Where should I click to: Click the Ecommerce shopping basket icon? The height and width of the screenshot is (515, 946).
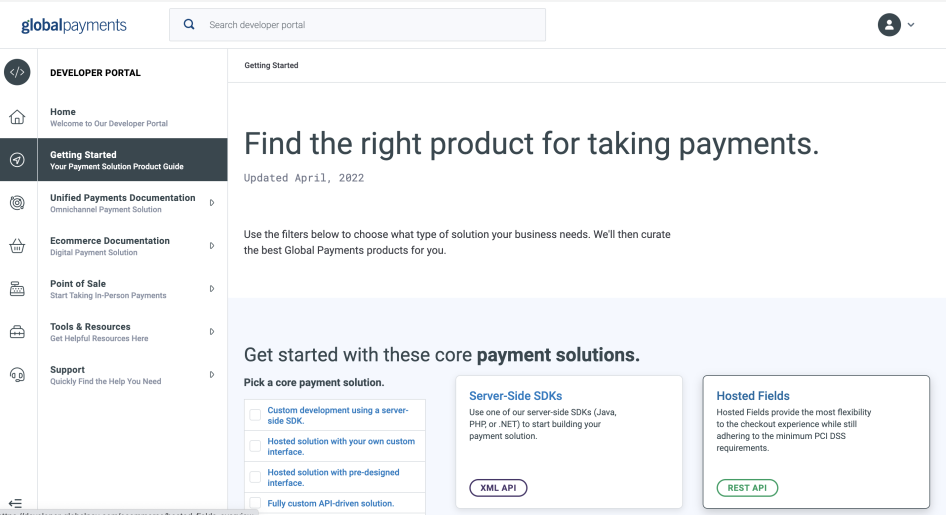[17, 246]
